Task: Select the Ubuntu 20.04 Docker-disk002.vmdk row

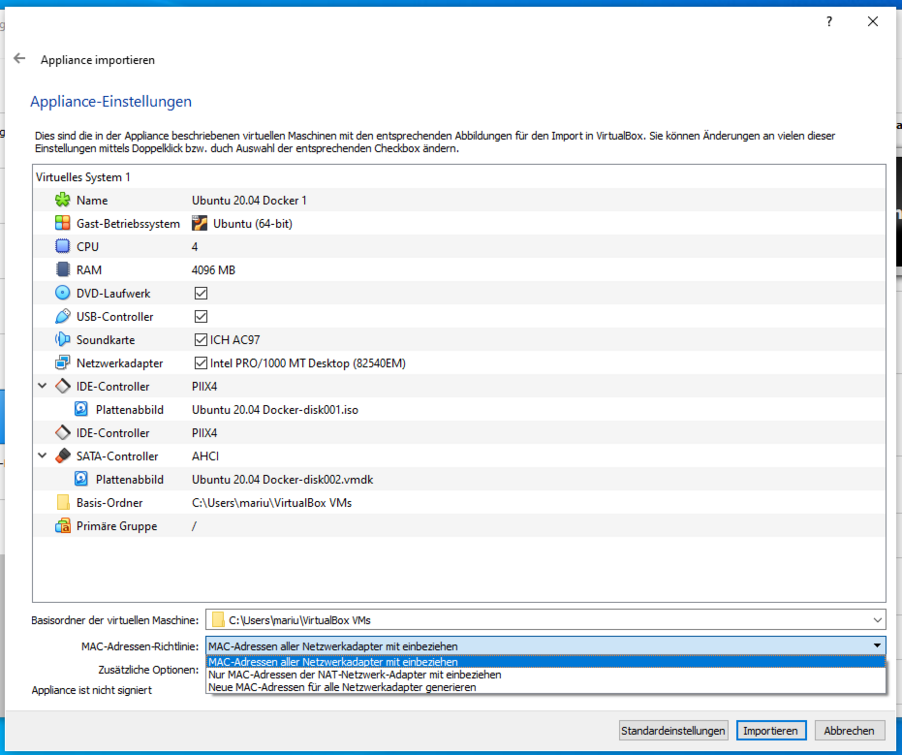Action: [282, 480]
